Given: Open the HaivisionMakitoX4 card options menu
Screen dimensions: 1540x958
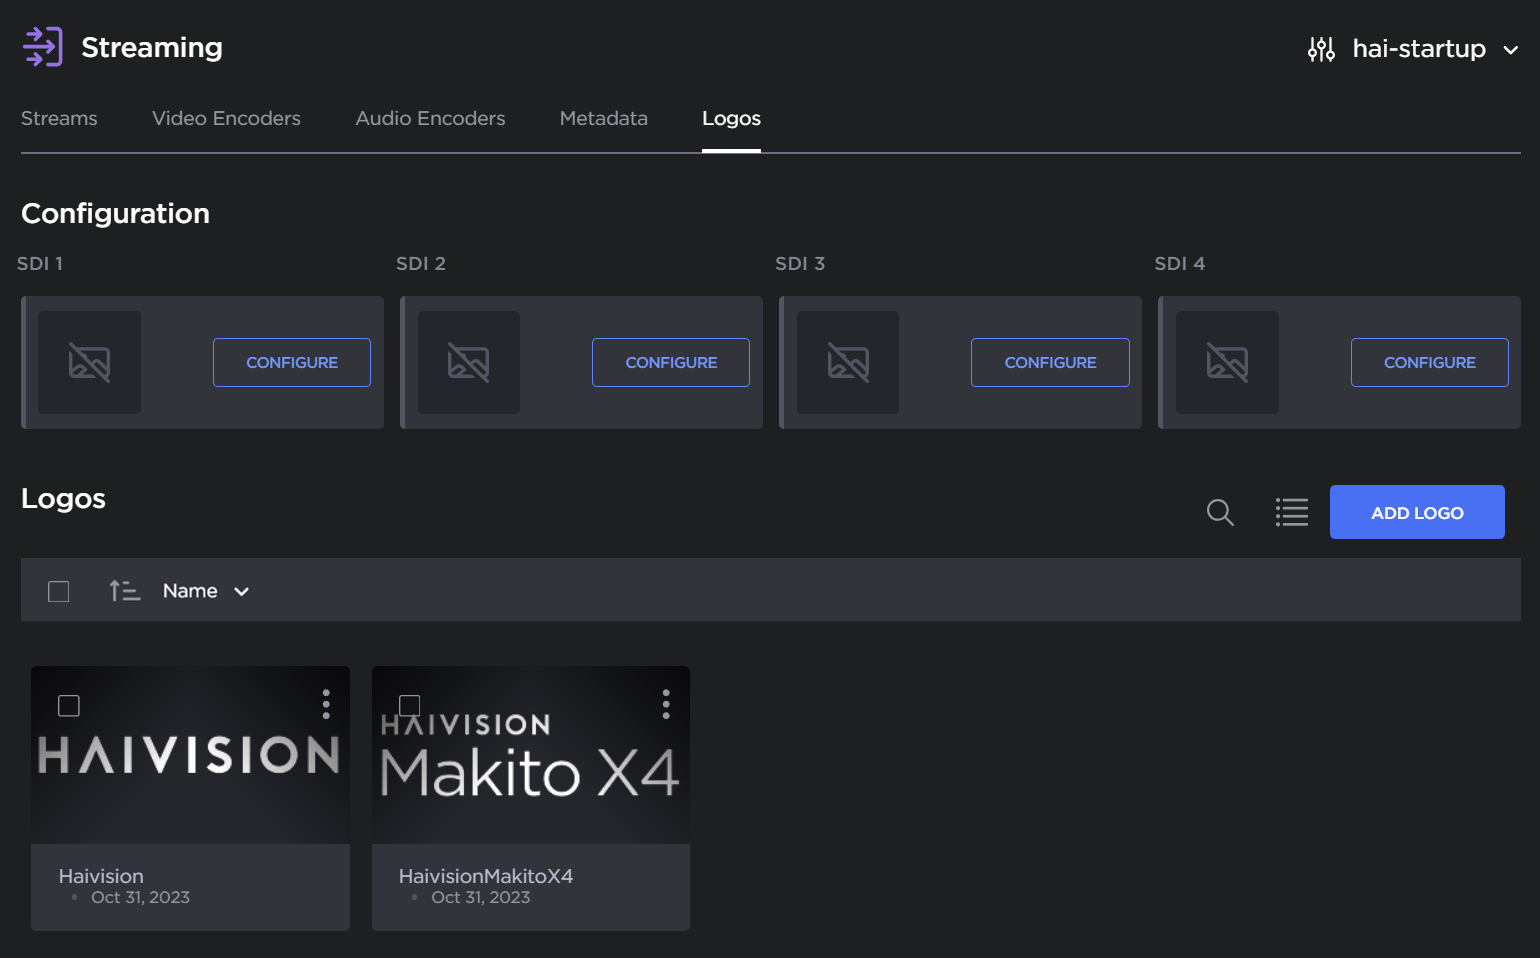Looking at the screenshot, I should [666, 703].
